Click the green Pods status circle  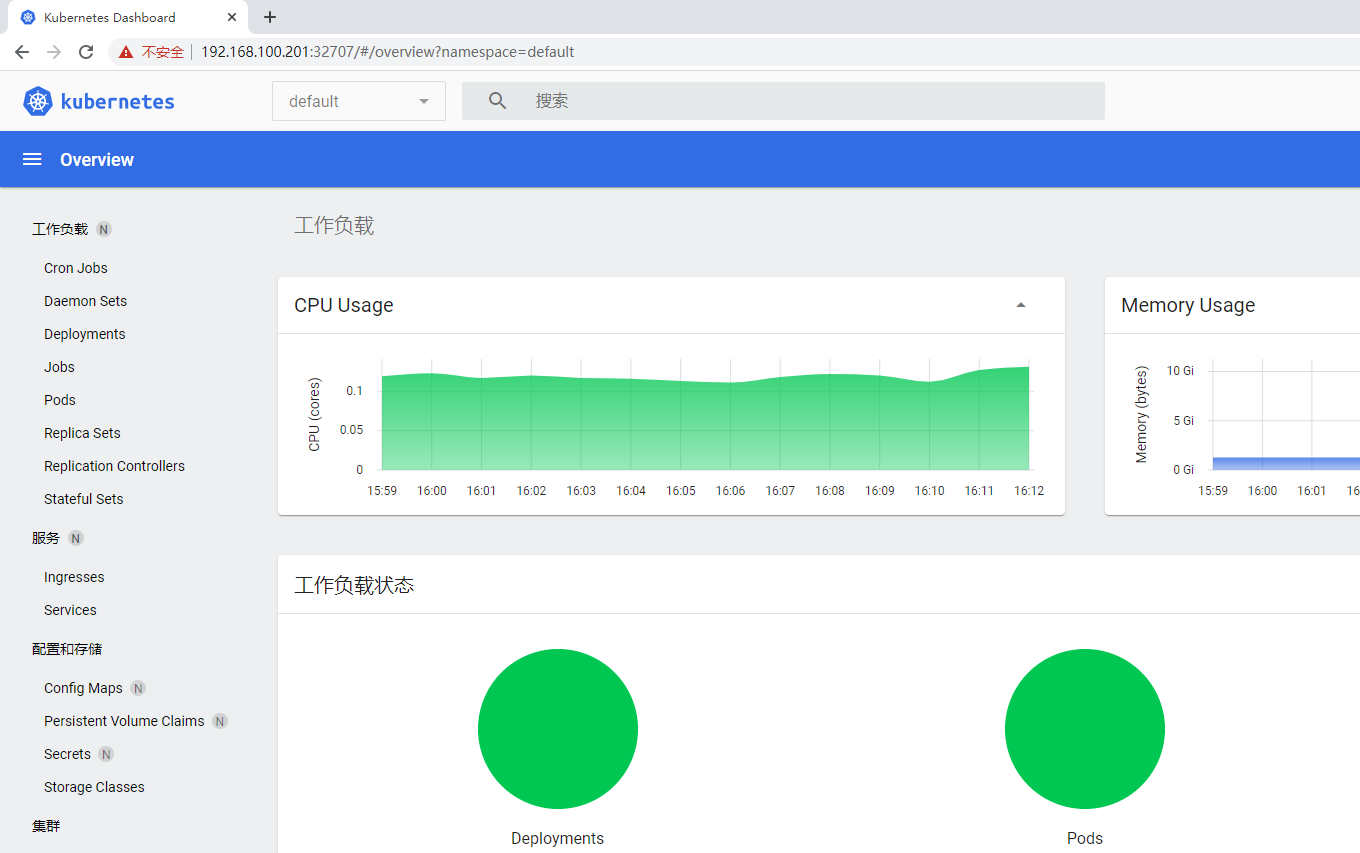click(x=1085, y=729)
